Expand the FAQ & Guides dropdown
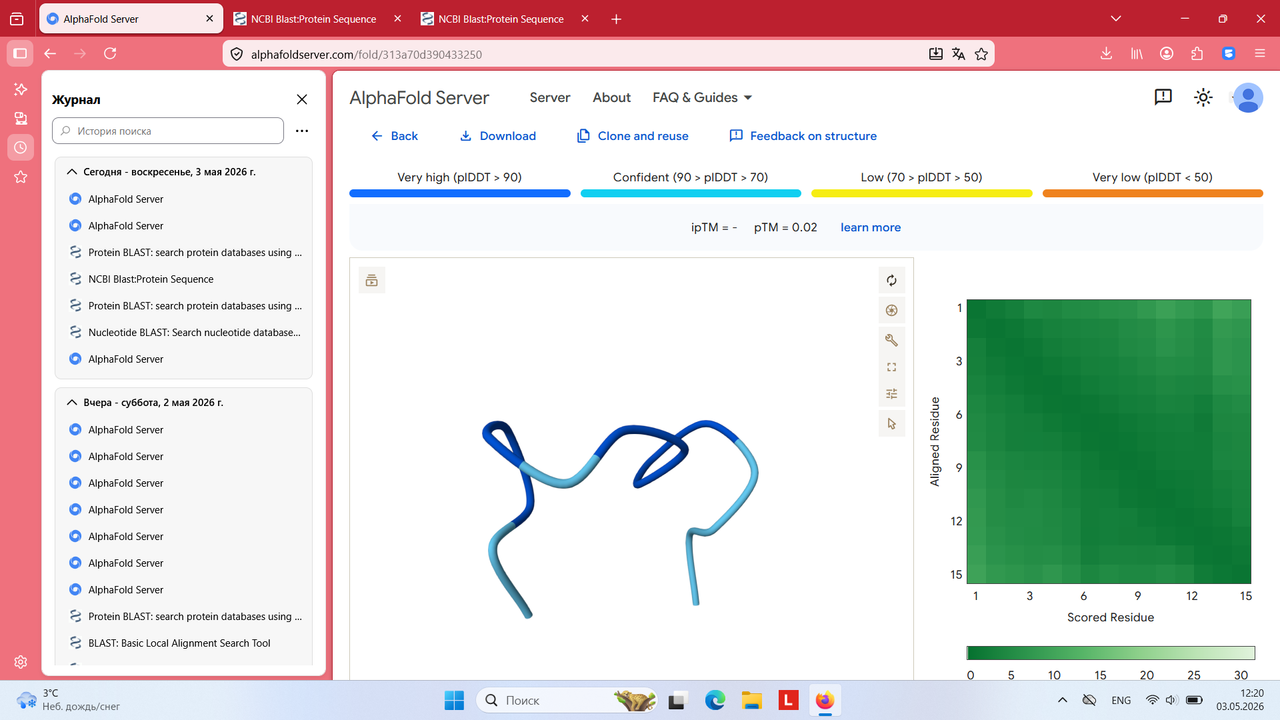1280x720 pixels. (702, 97)
